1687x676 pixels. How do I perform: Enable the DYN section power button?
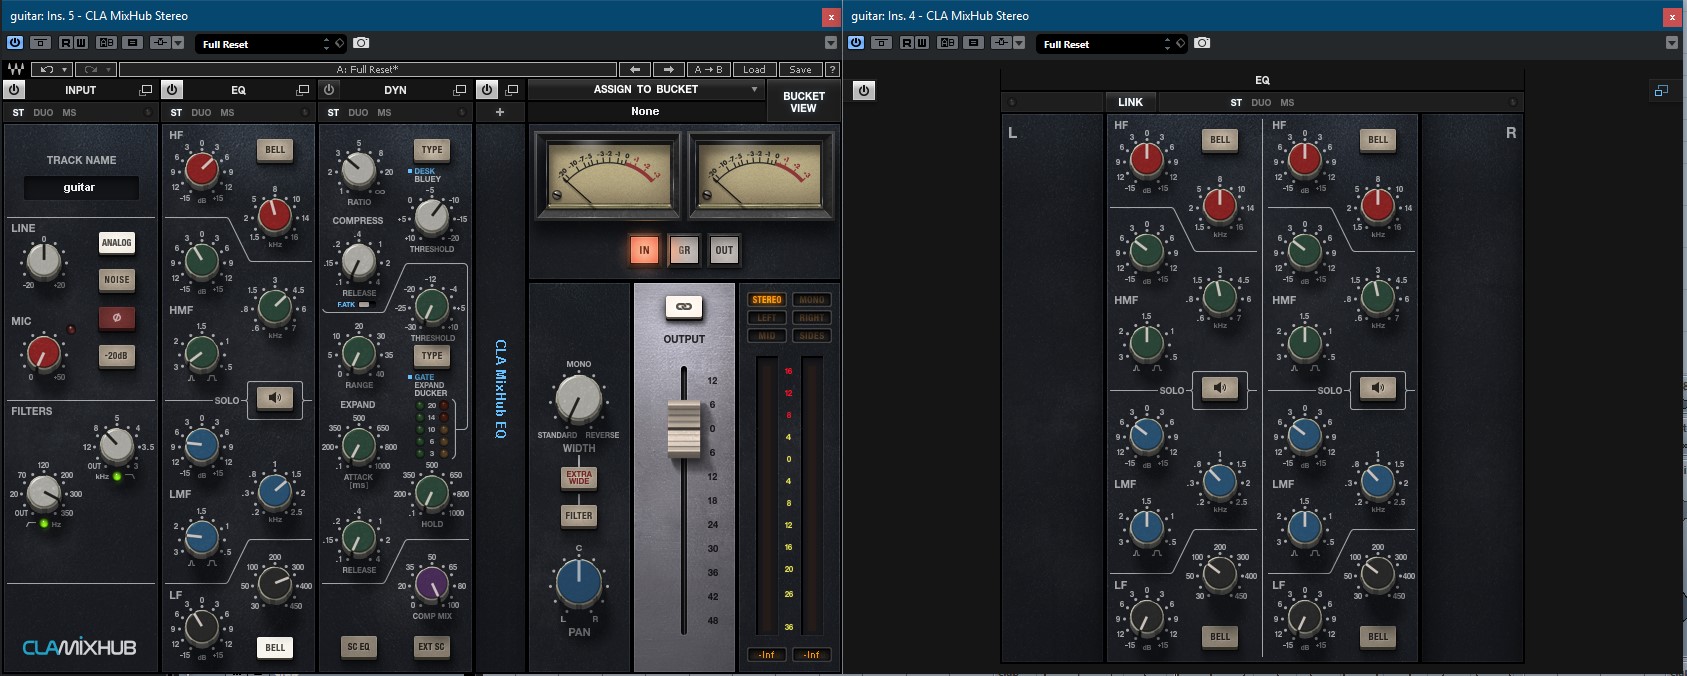[329, 90]
